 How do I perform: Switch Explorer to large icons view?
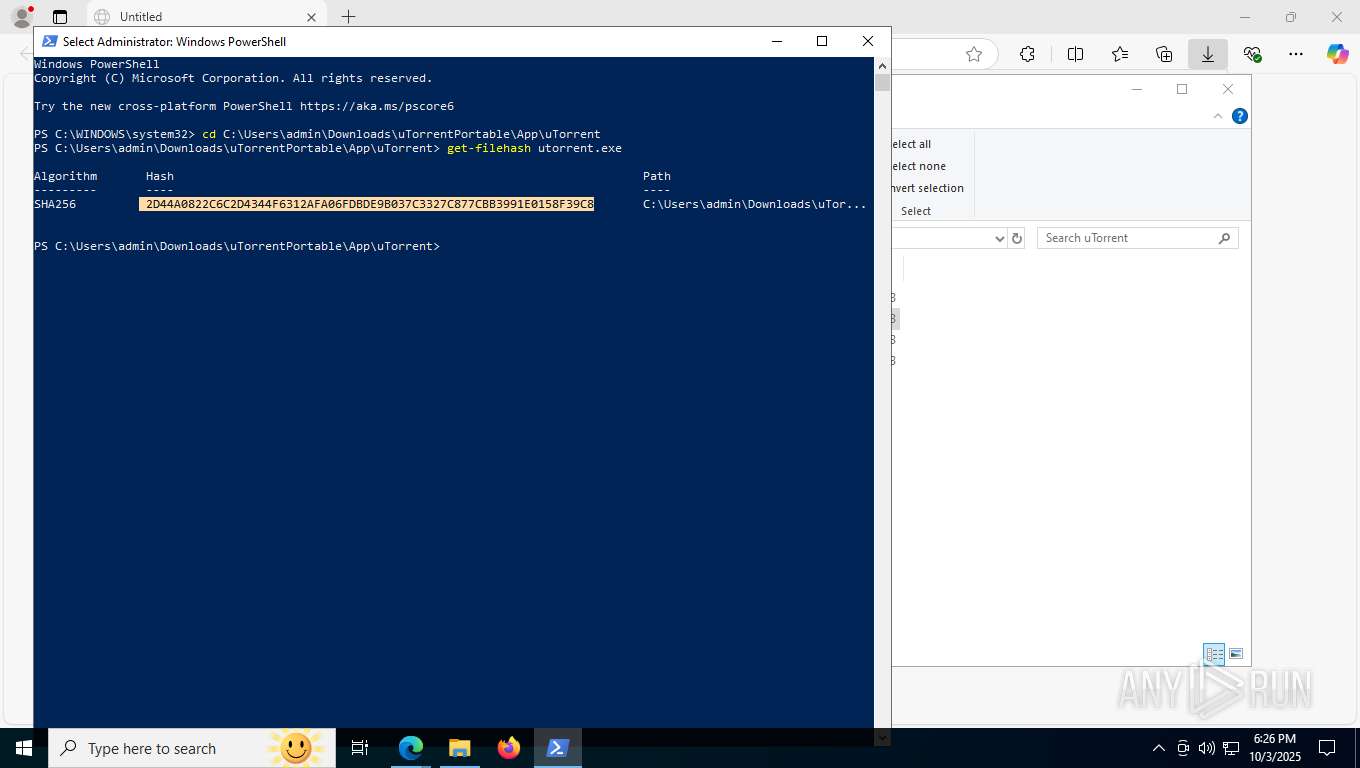pyautogui.click(x=1236, y=654)
